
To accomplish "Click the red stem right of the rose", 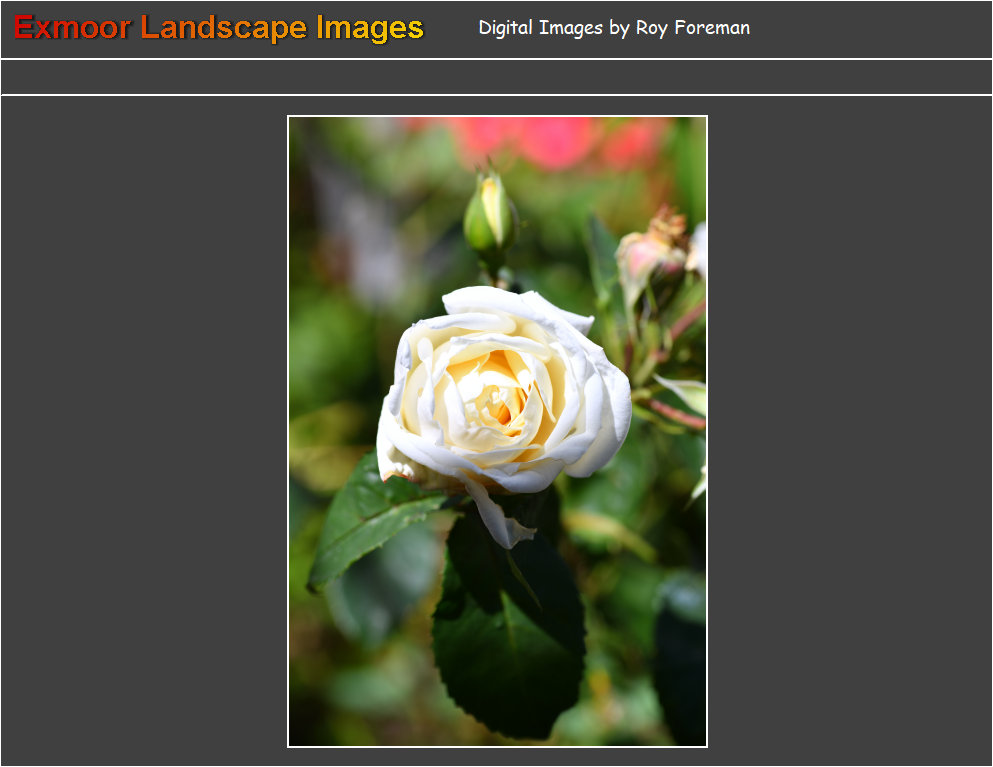I will 680,412.
